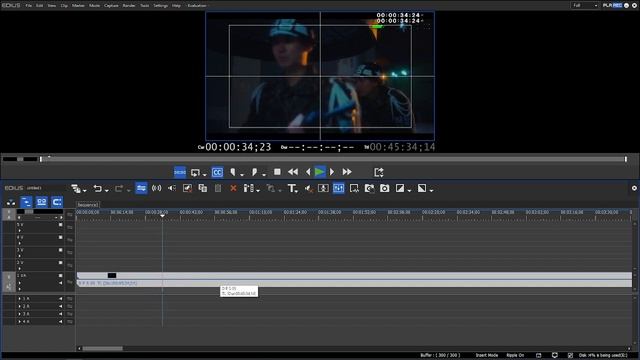Toggle first blue mode button below EDIUS label
Viewport: 640px width, 360px height.
[26, 202]
